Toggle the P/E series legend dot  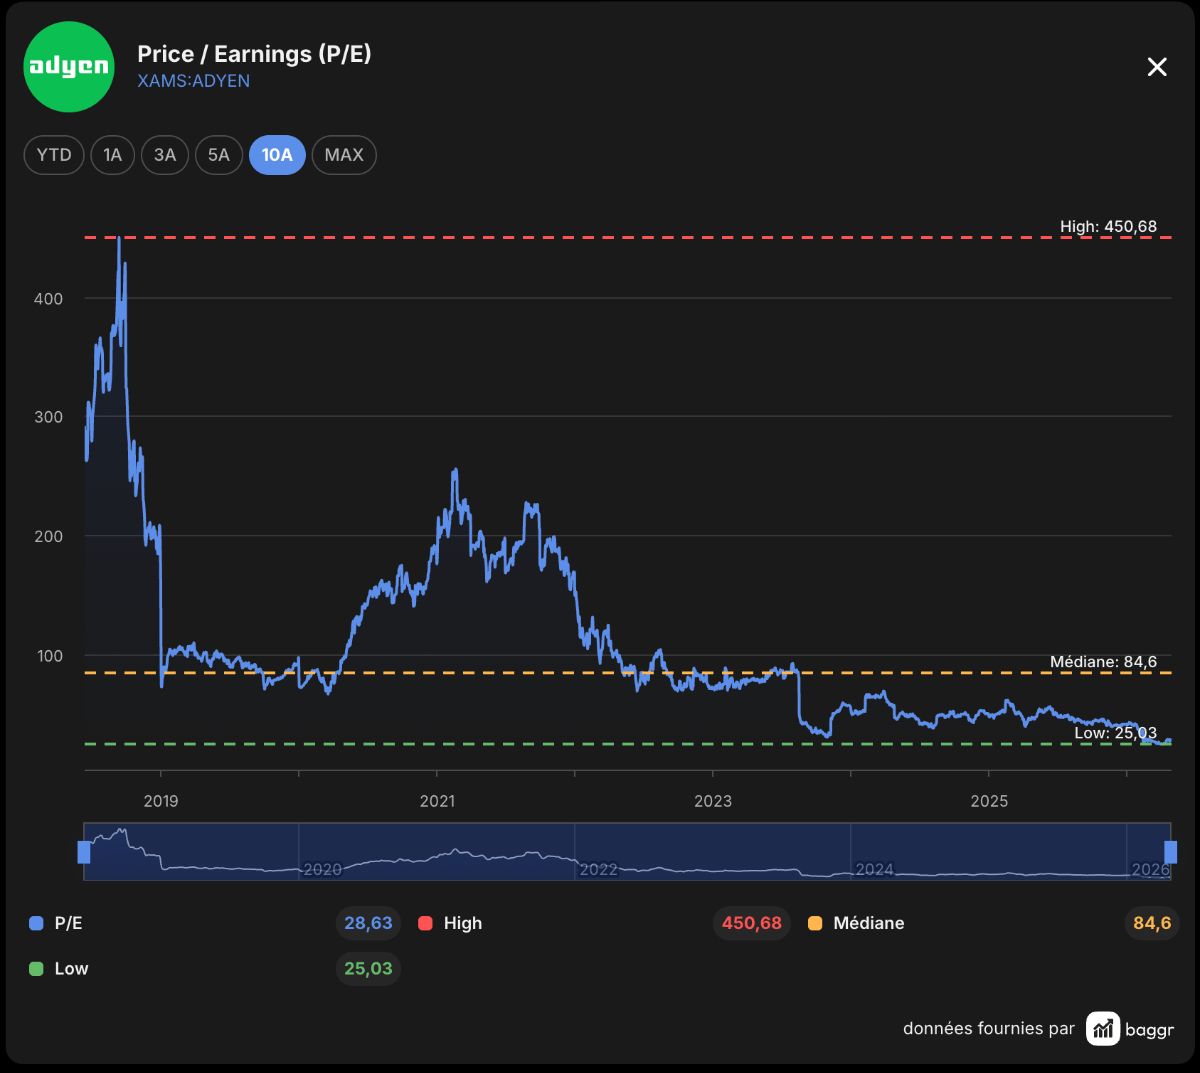[x=36, y=923]
